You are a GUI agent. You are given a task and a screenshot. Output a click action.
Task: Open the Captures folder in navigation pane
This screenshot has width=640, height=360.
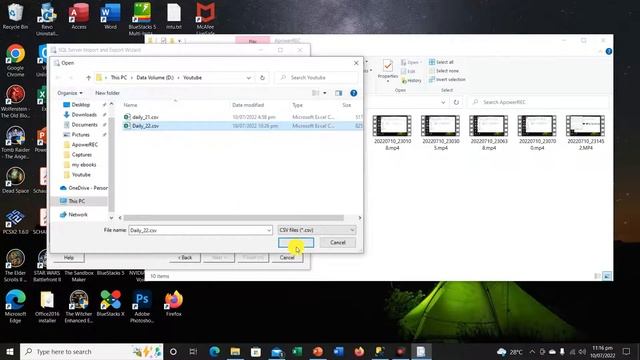[x=82, y=155]
